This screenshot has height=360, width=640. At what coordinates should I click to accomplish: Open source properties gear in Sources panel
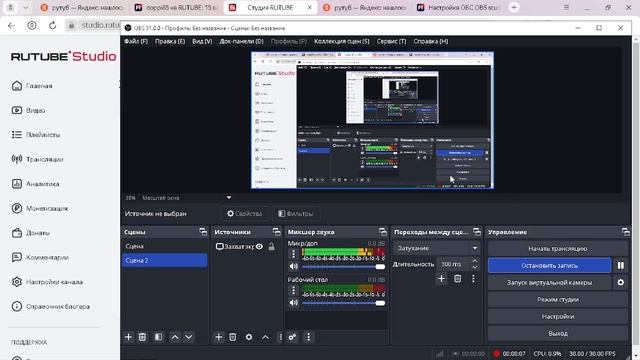tap(249, 337)
